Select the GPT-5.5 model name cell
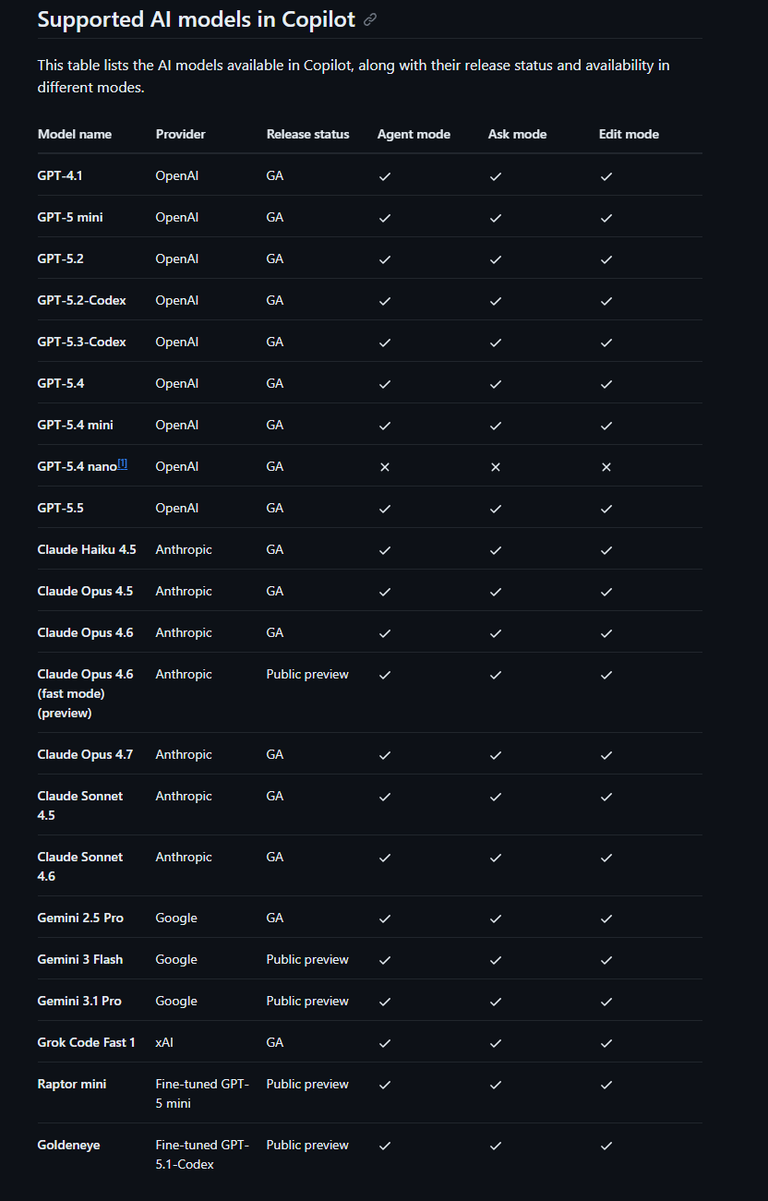The width and height of the screenshot is (768, 1201). [x=61, y=508]
